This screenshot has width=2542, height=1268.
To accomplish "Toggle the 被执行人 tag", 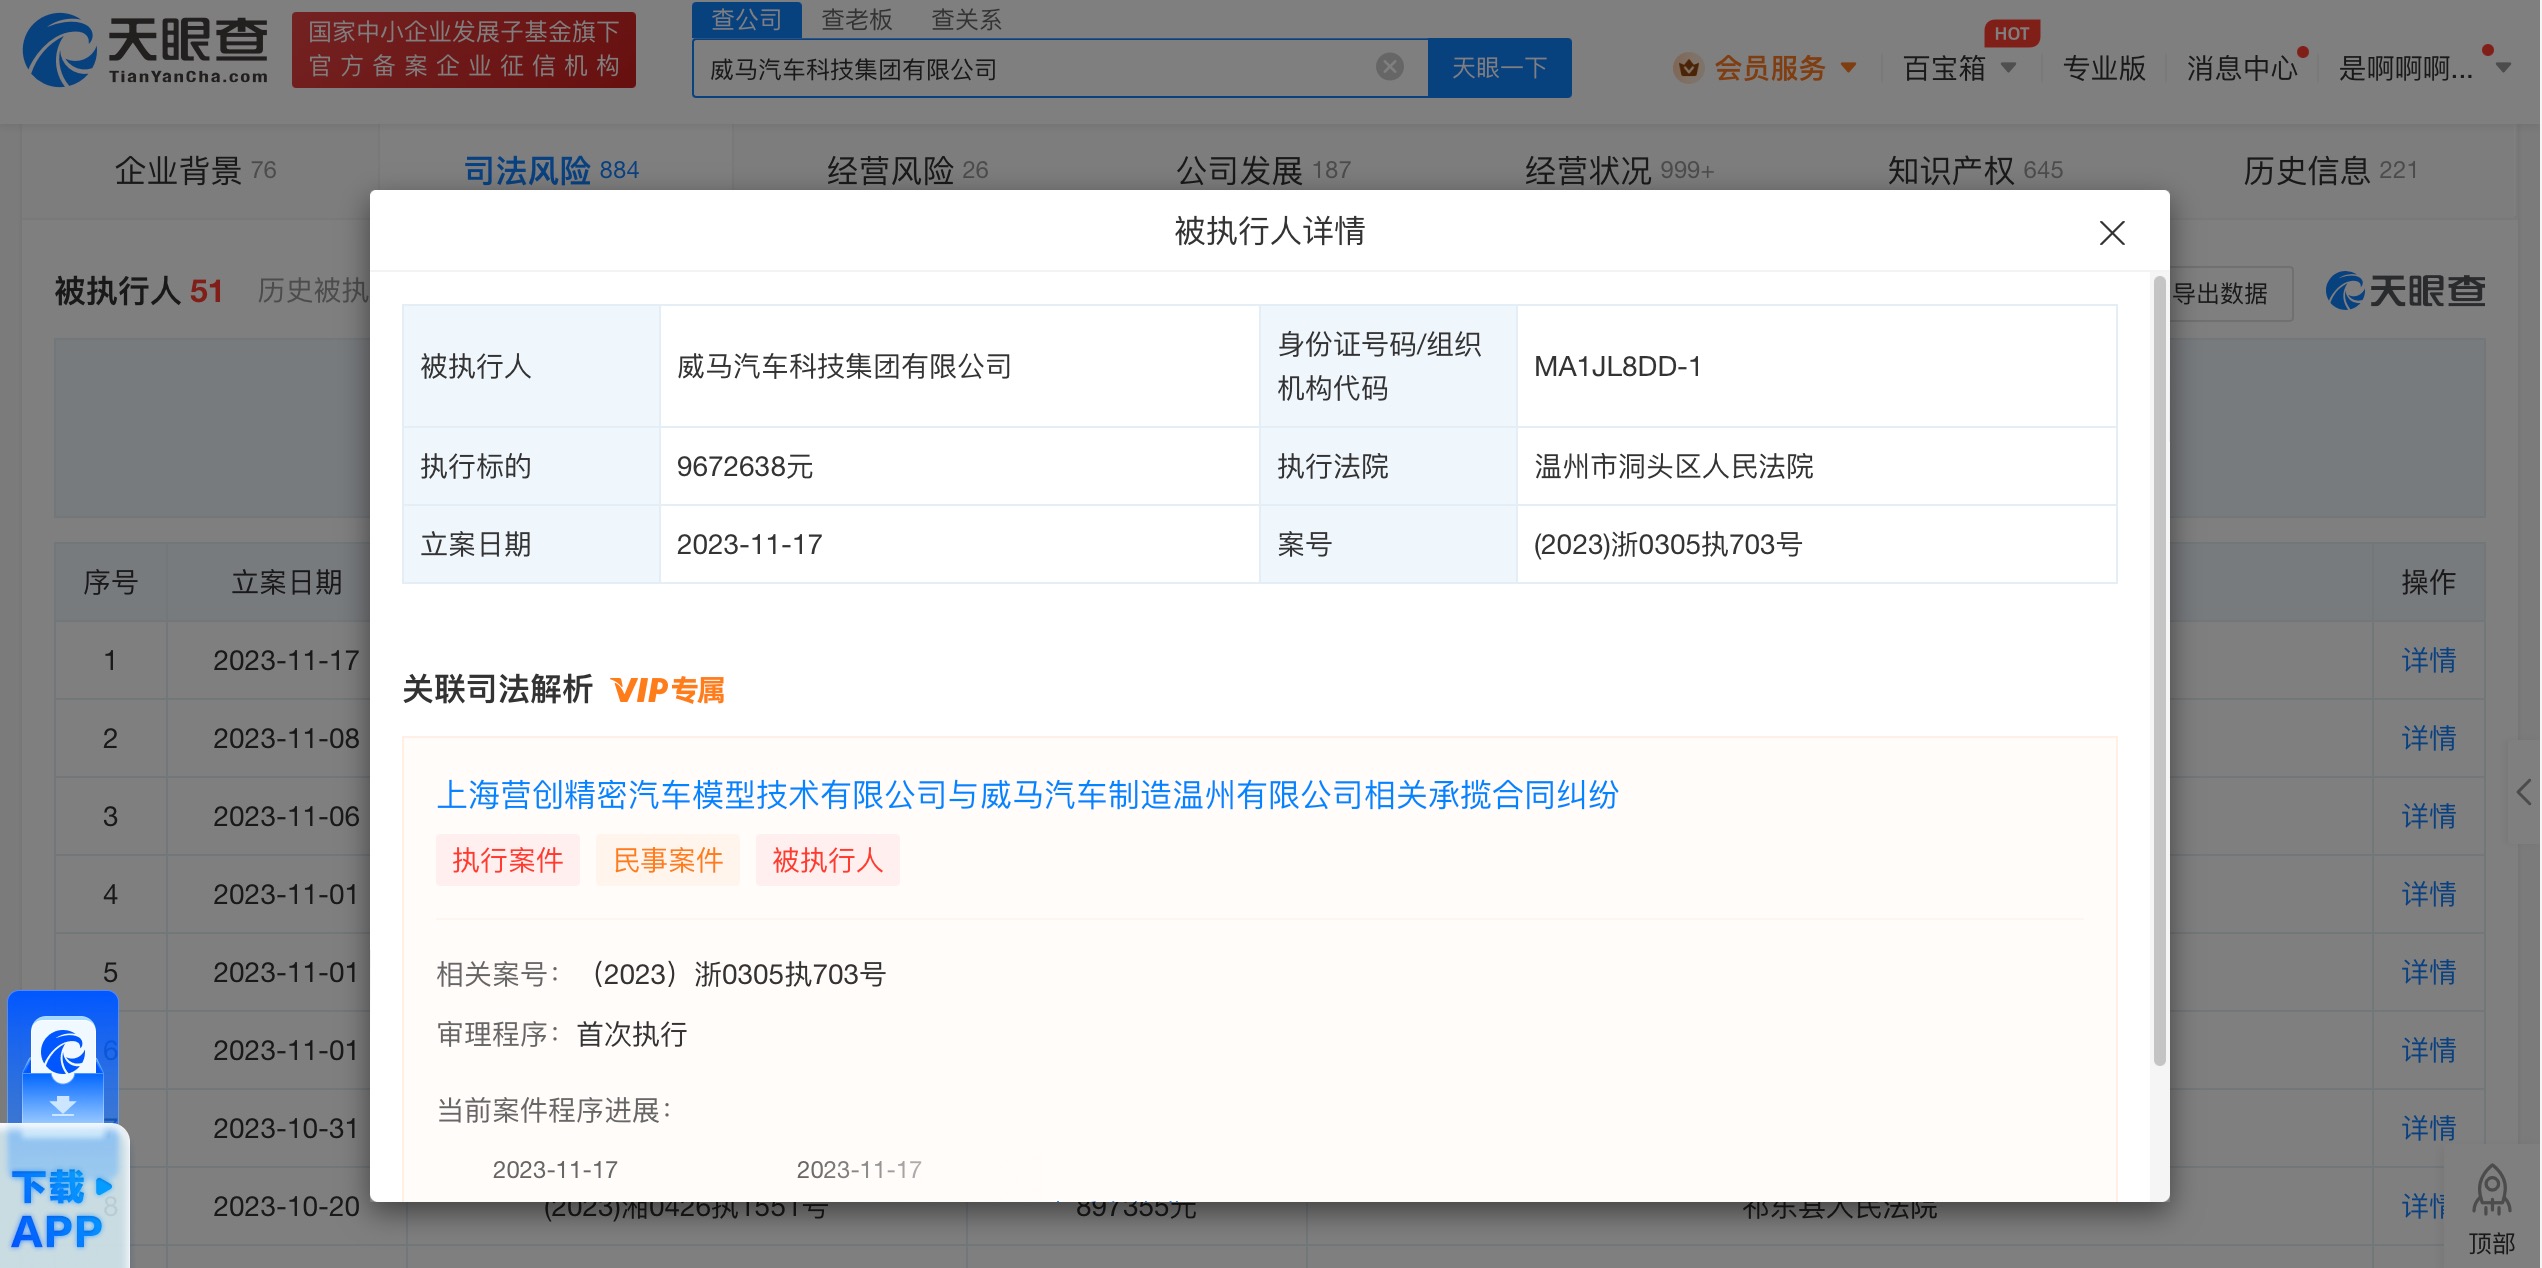I will [827, 860].
